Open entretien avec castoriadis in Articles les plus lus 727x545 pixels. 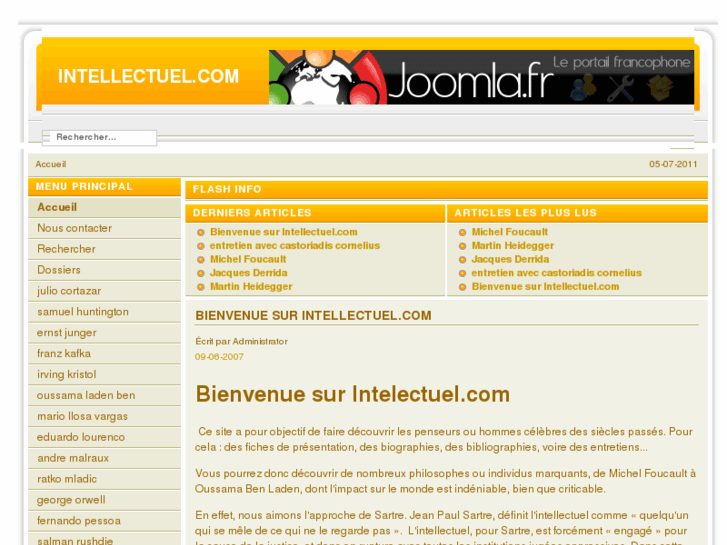point(556,273)
